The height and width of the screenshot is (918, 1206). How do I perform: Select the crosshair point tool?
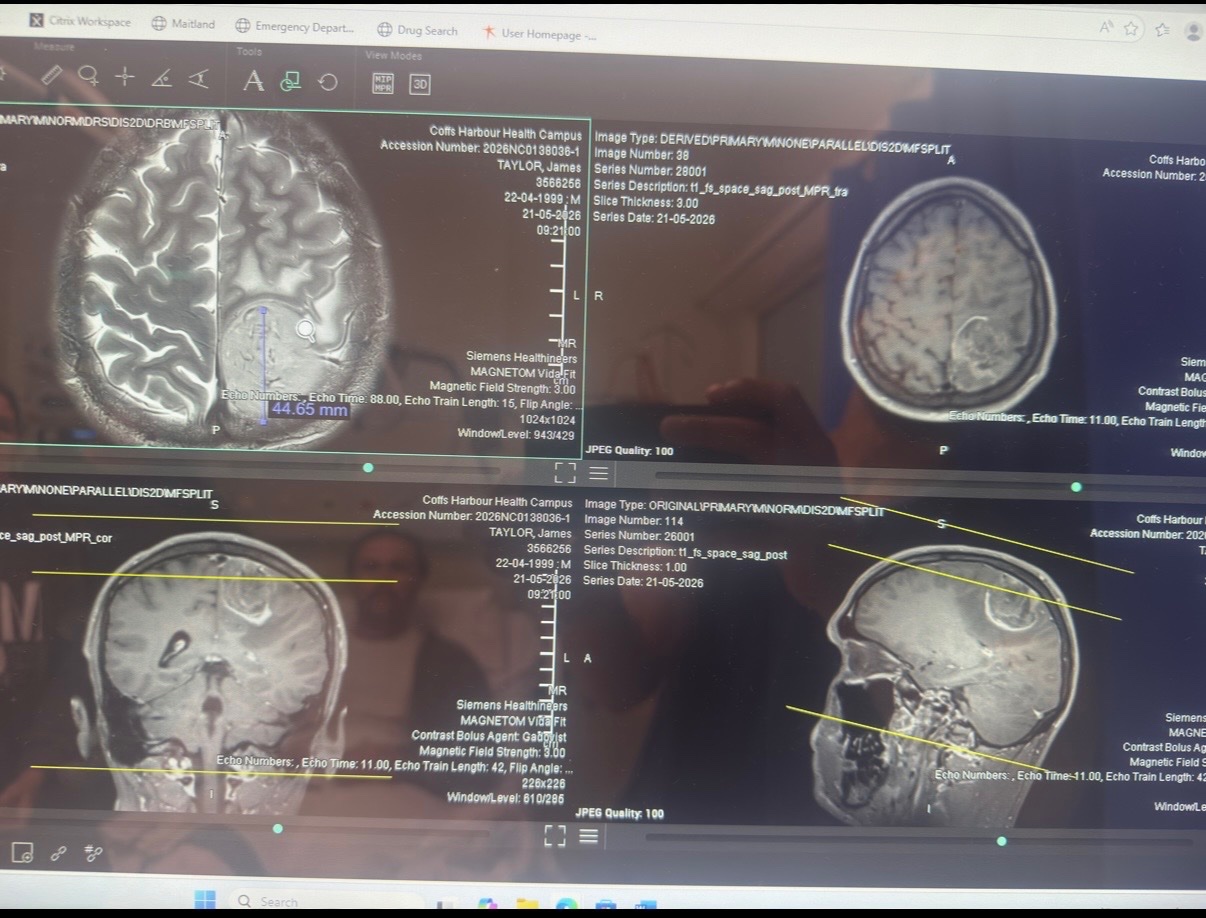125,77
